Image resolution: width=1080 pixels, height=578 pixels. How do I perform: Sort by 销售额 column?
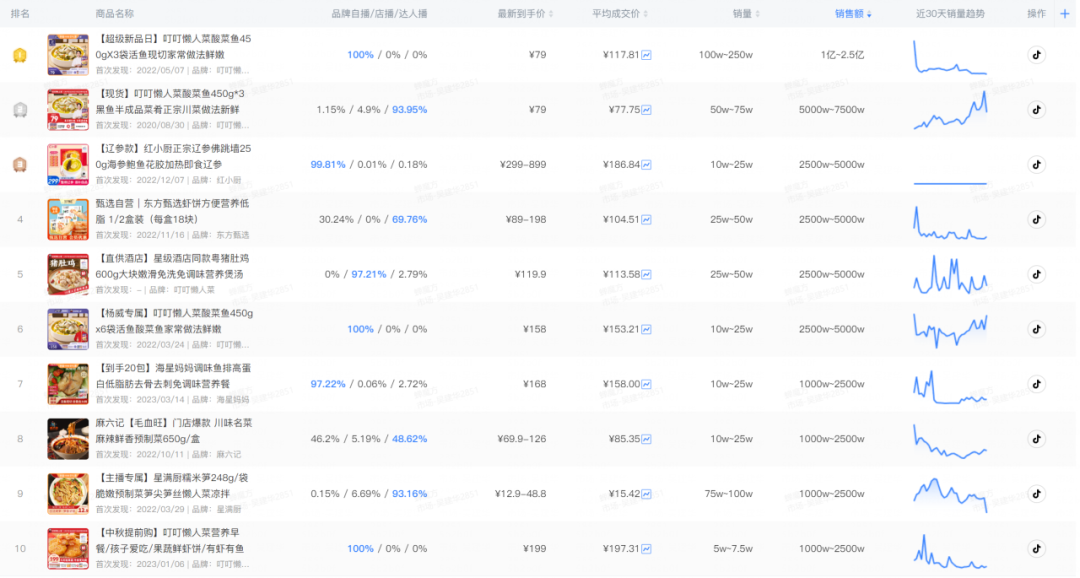[855, 14]
